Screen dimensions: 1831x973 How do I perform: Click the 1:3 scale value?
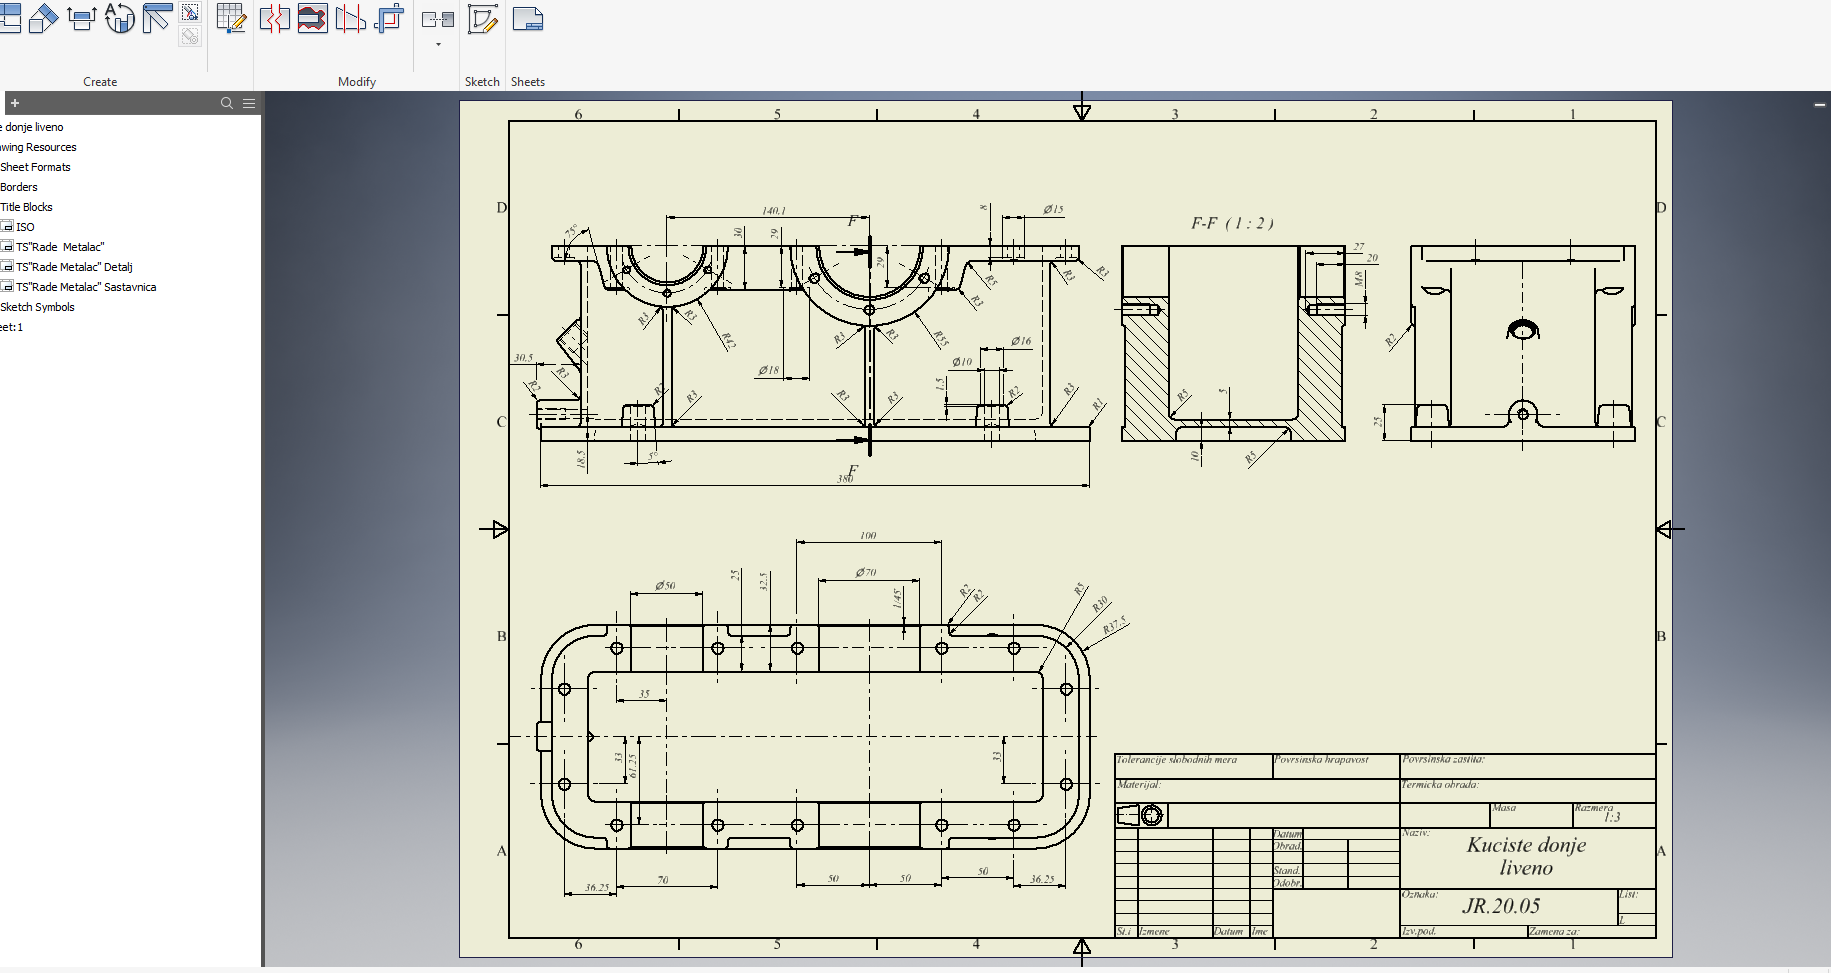(x=1612, y=817)
